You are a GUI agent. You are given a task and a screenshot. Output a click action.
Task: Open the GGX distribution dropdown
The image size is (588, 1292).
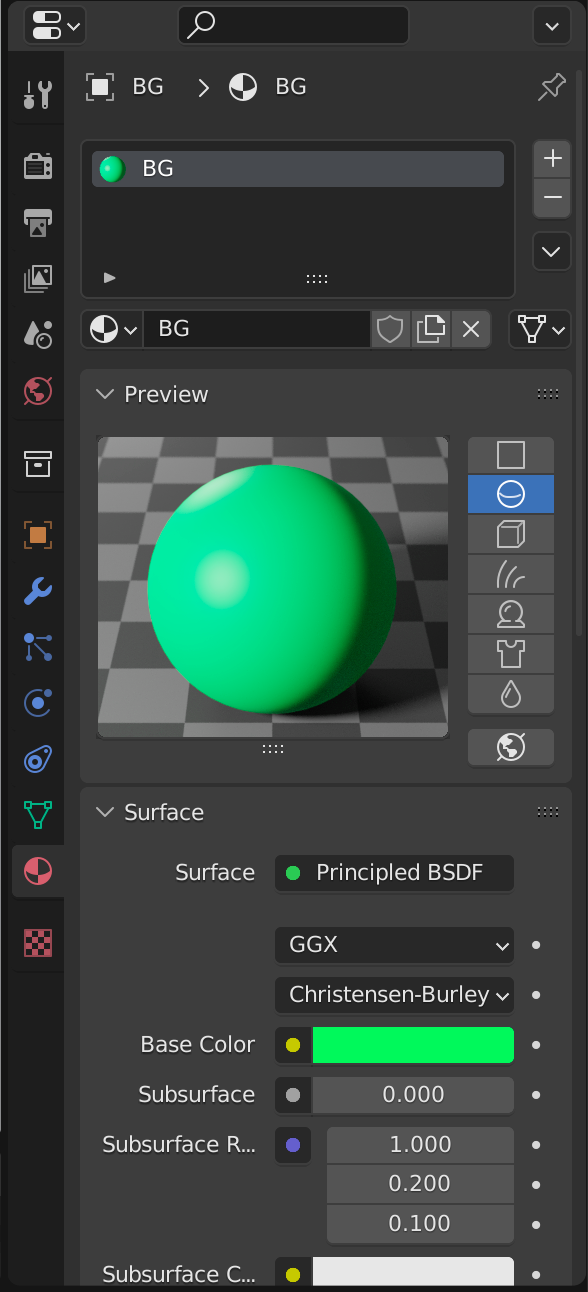point(394,944)
